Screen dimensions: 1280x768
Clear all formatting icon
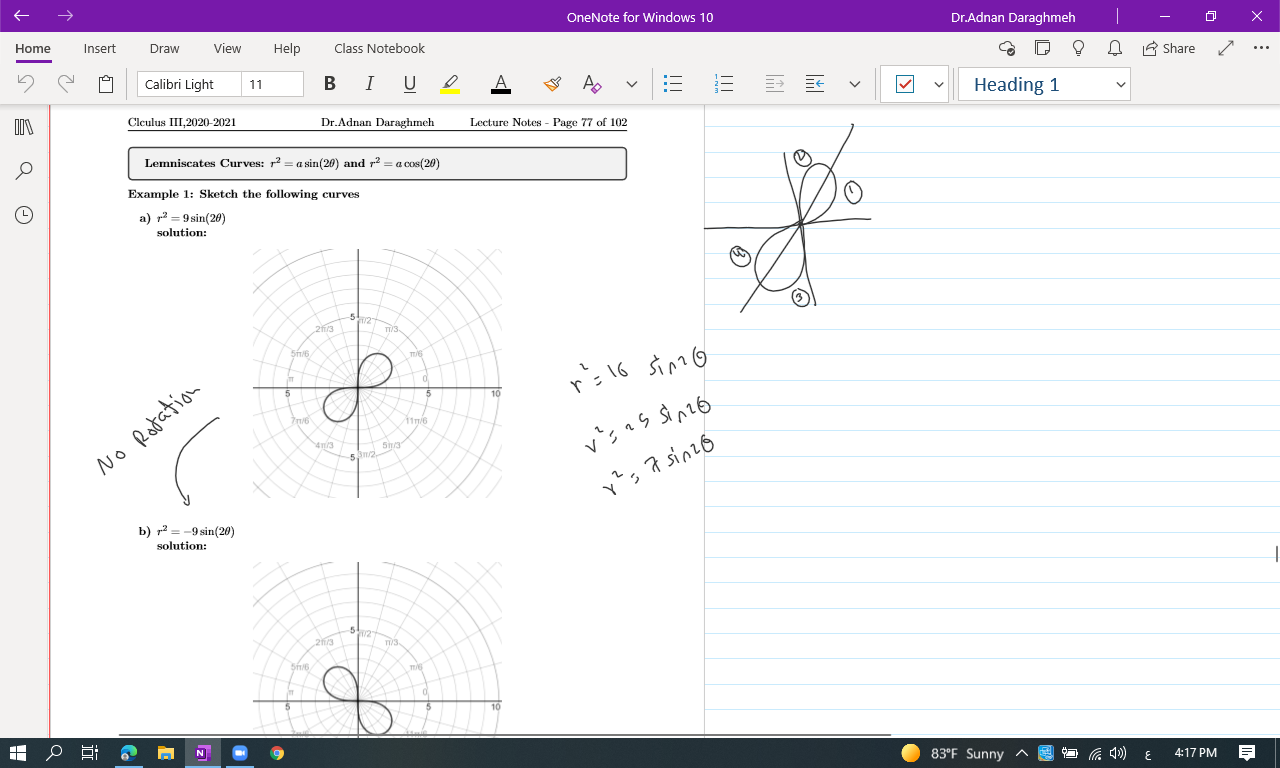pos(592,84)
